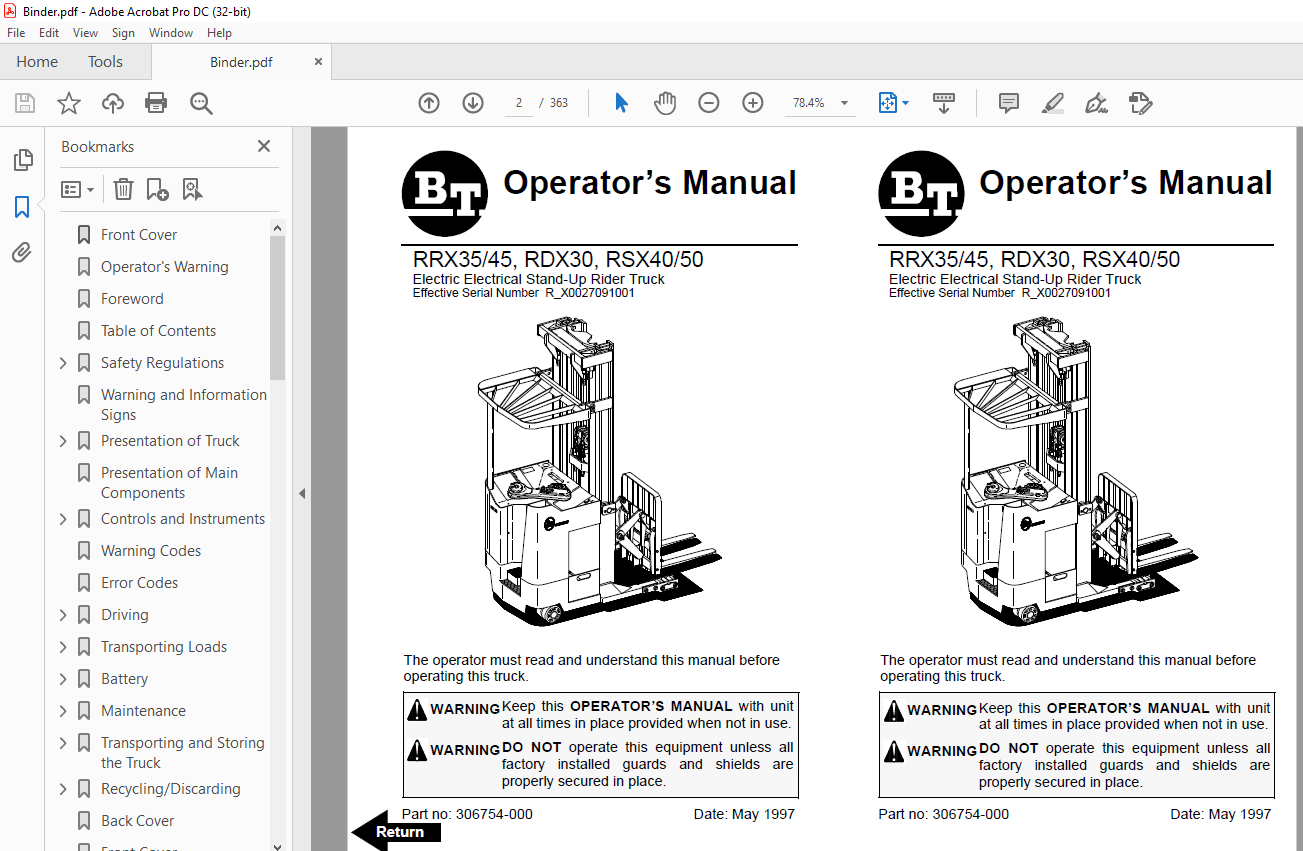Click the page number input field

519,103
